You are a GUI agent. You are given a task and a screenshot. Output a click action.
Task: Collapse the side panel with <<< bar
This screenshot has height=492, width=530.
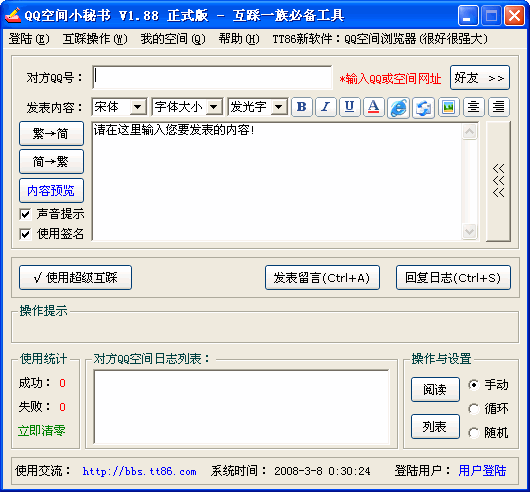pyautogui.click(x=498, y=181)
